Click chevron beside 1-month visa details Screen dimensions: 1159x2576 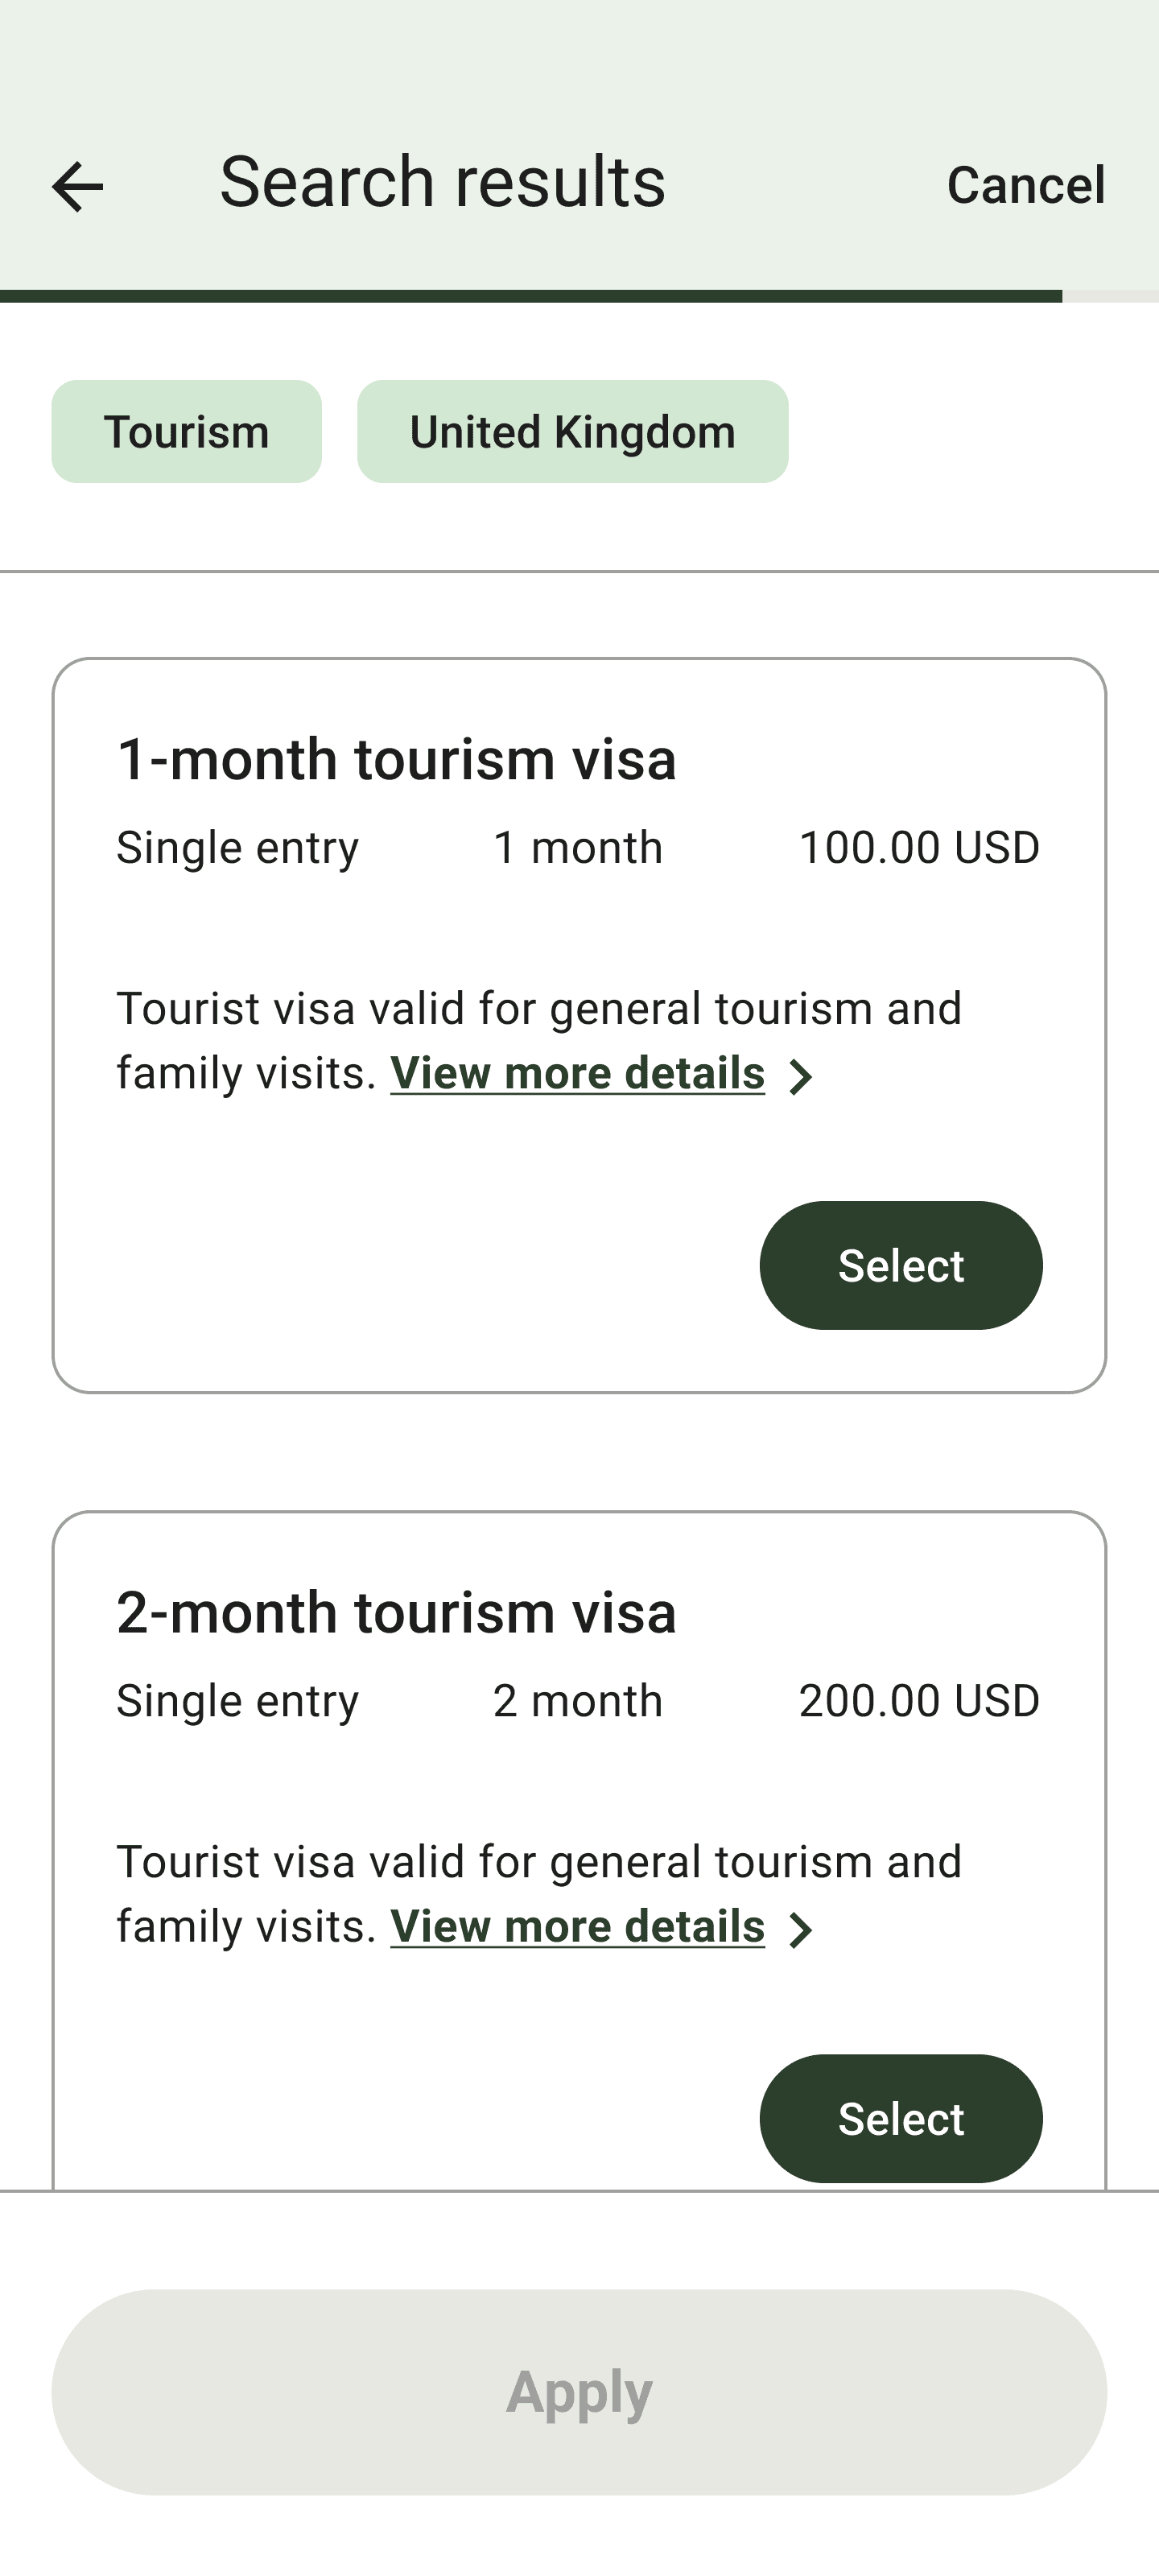pyautogui.click(x=800, y=1077)
